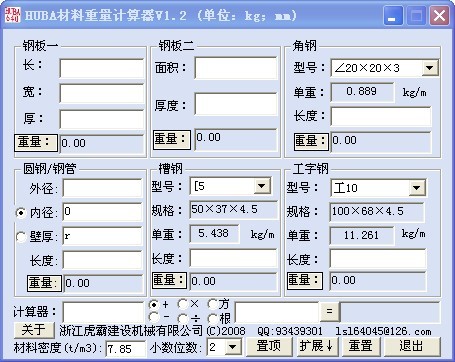Choose the 根 root radio option
This screenshot has height=362, width=455.
pyautogui.click(x=212, y=318)
